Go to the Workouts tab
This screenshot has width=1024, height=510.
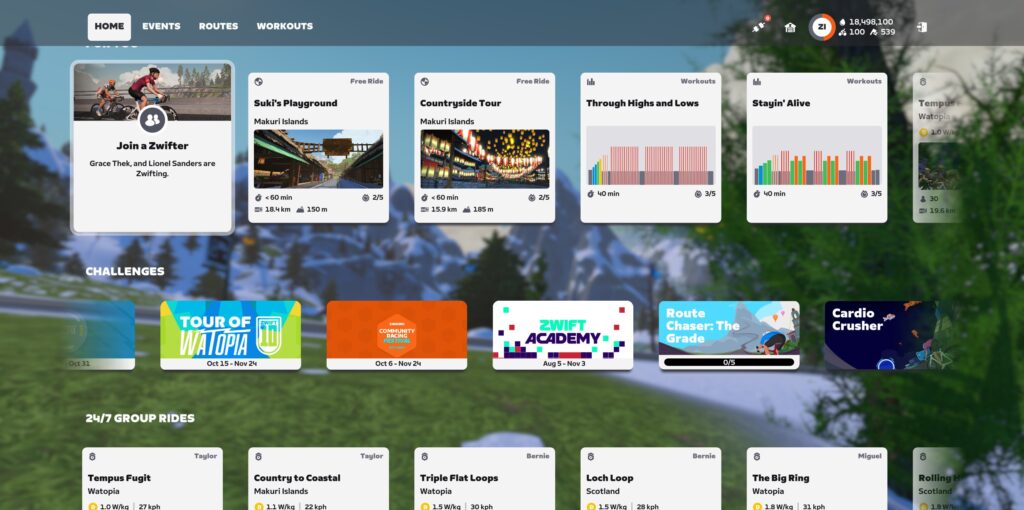click(x=284, y=27)
